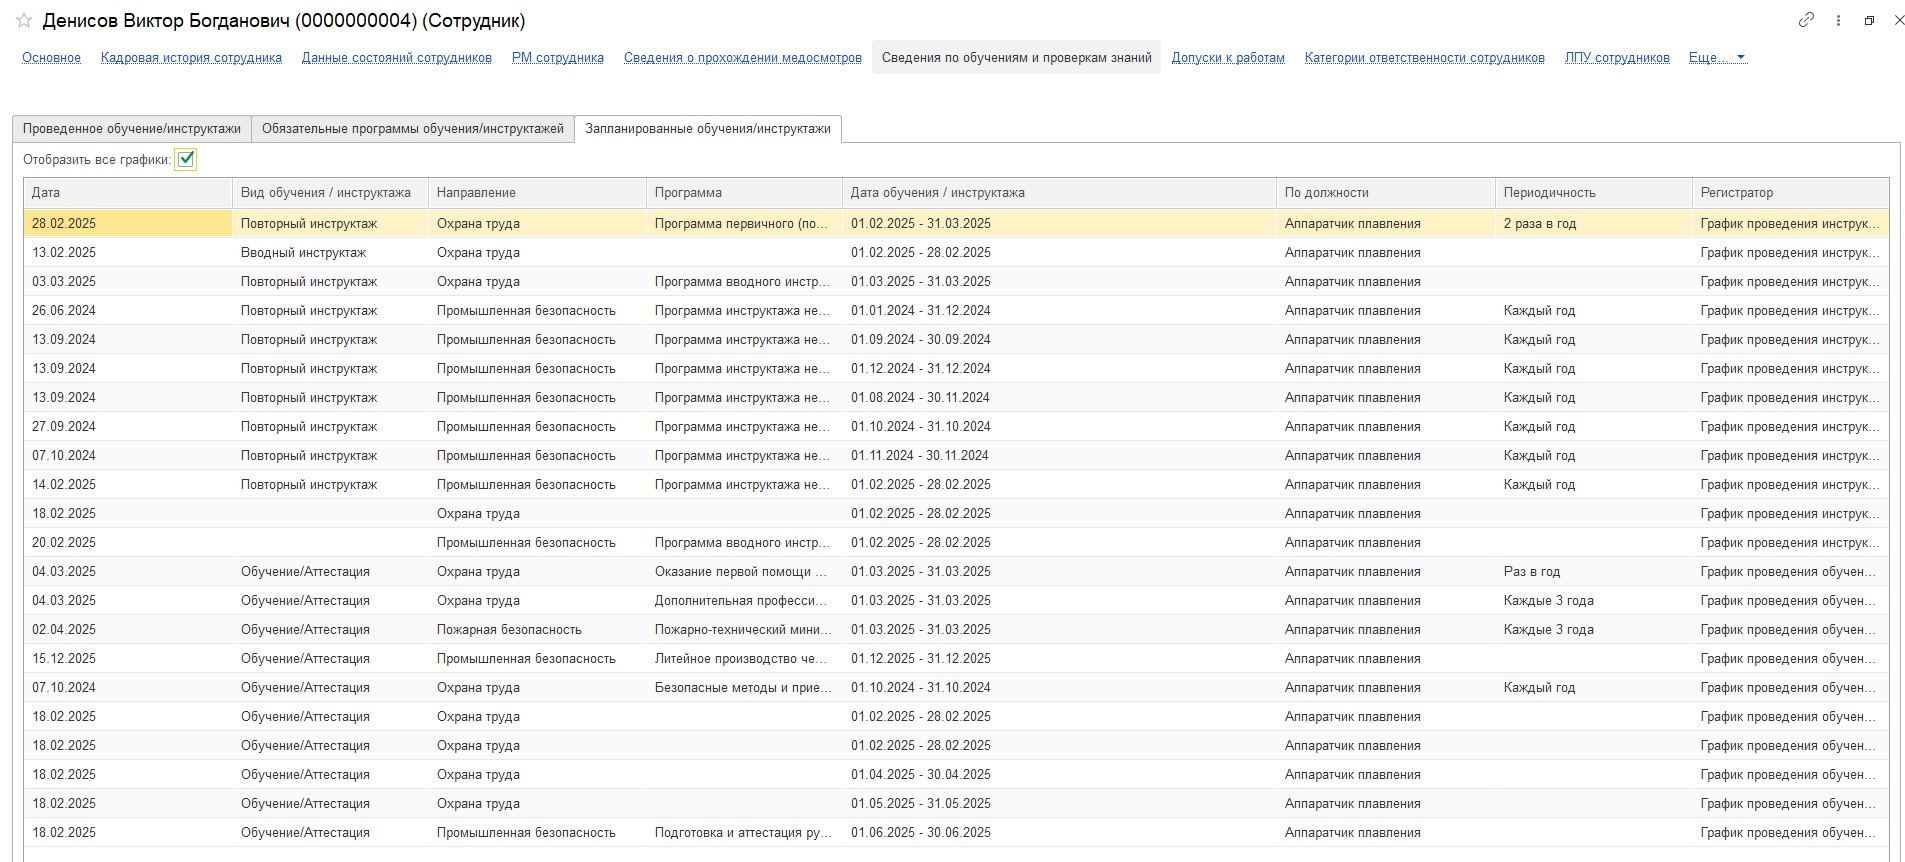The width and height of the screenshot is (1905, 862).
Task: Uncheck 'Отобразить все графики' checkbox
Action: click(x=186, y=159)
